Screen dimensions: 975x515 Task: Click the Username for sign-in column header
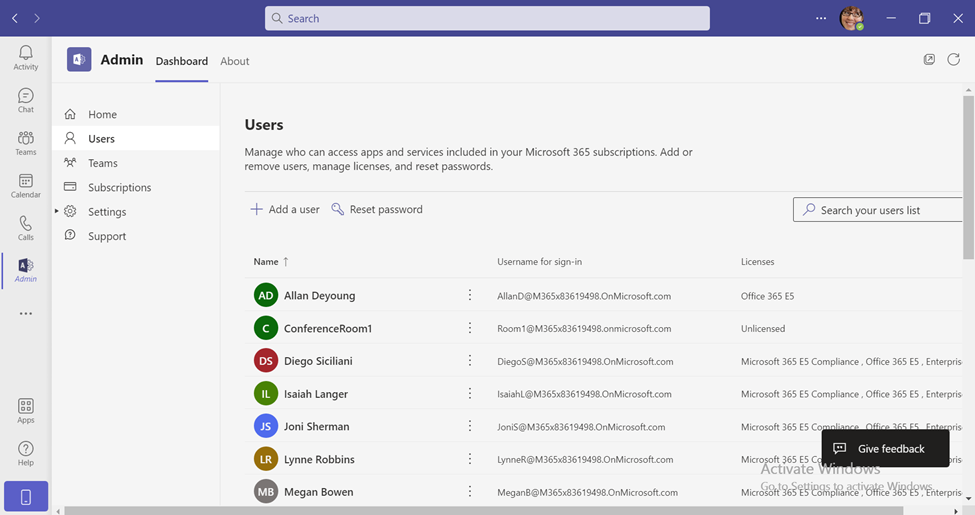pos(540,262)
